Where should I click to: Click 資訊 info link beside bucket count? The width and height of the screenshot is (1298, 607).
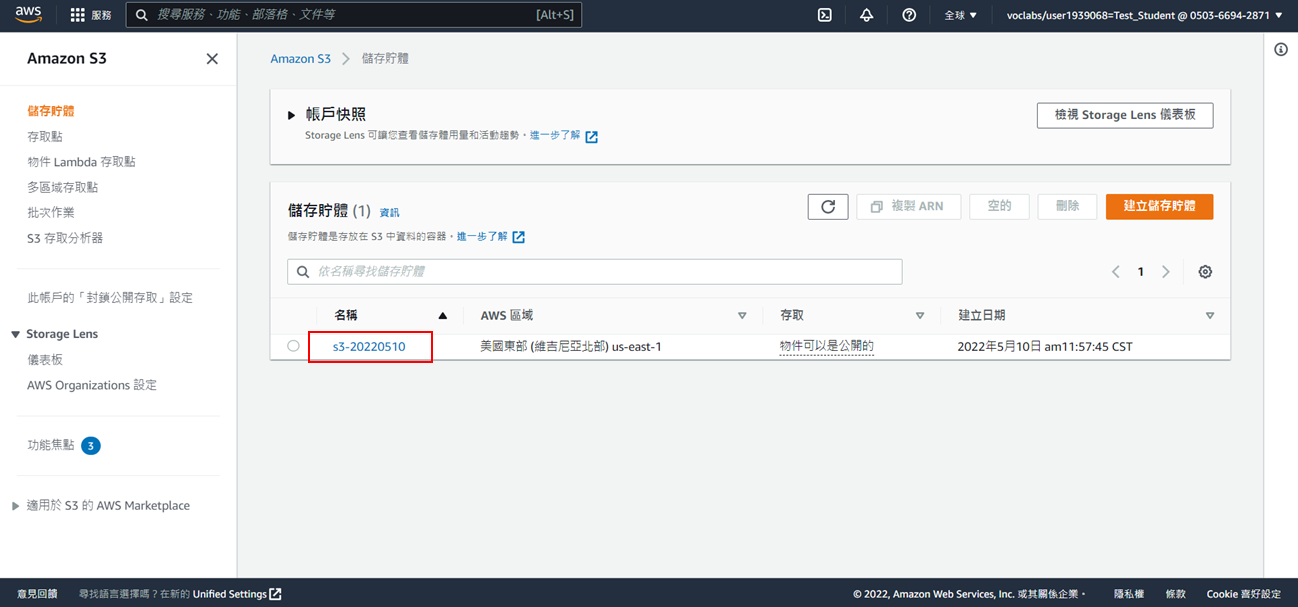coord(389,212)
